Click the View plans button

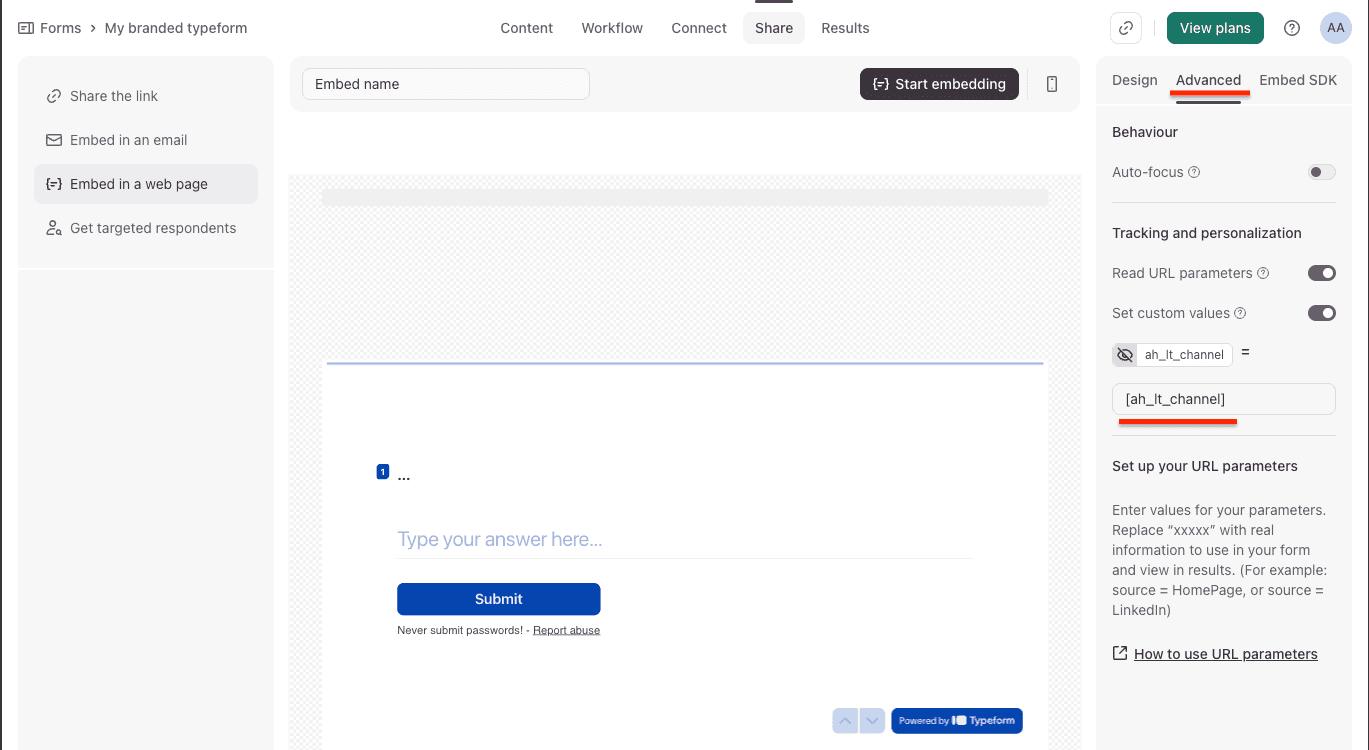tap(1215, 27)
